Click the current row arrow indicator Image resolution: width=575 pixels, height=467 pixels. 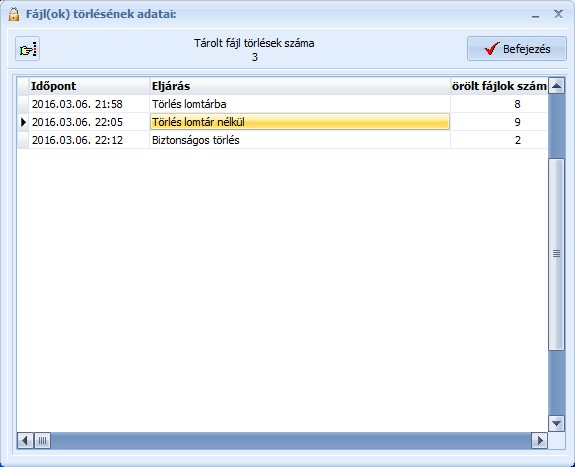tap(23, 122)
